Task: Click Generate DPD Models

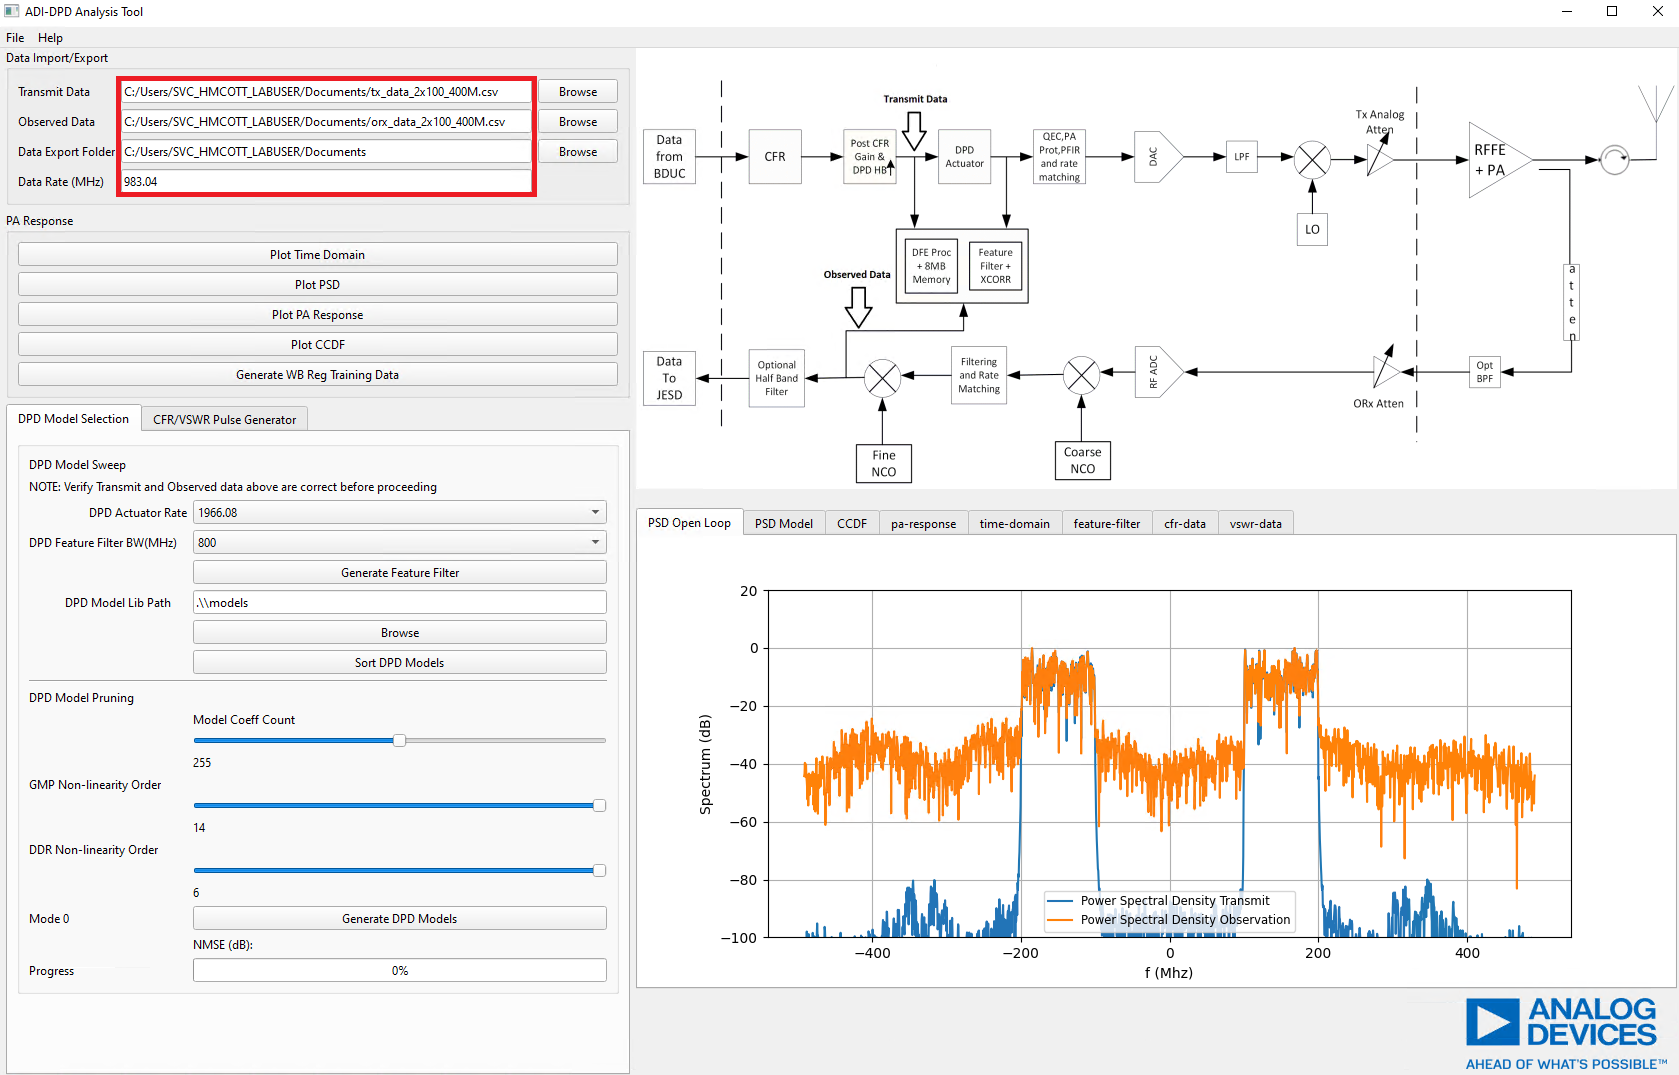Action: tap(399, 918)
